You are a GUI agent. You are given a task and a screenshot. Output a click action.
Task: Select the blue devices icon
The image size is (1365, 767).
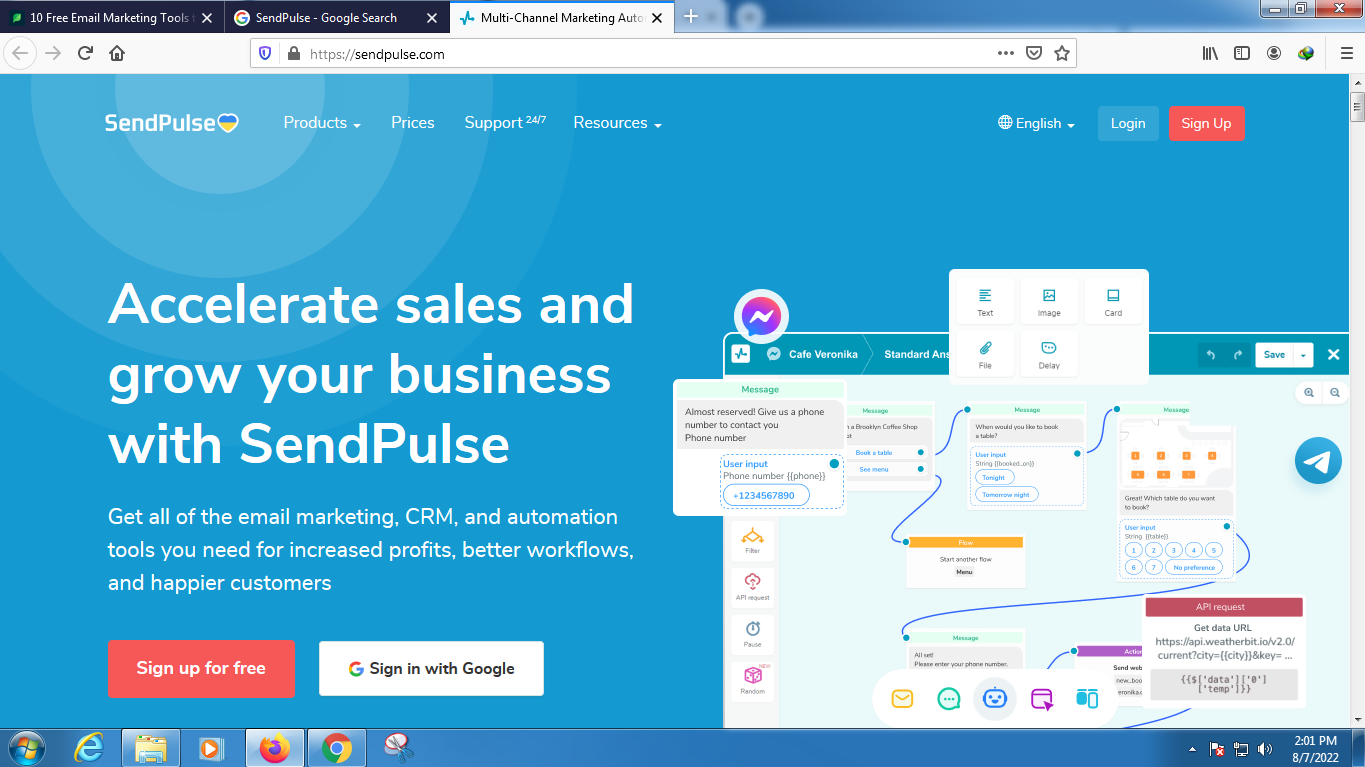point(1087,699)
